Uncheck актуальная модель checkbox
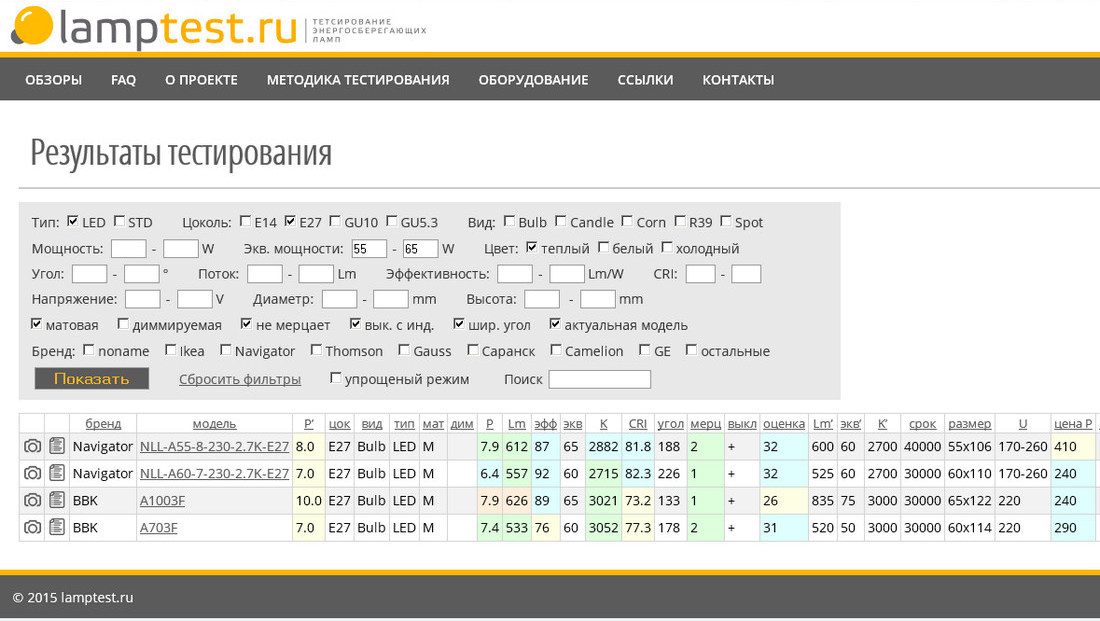The image size is (1100, 621). [555, 323]
